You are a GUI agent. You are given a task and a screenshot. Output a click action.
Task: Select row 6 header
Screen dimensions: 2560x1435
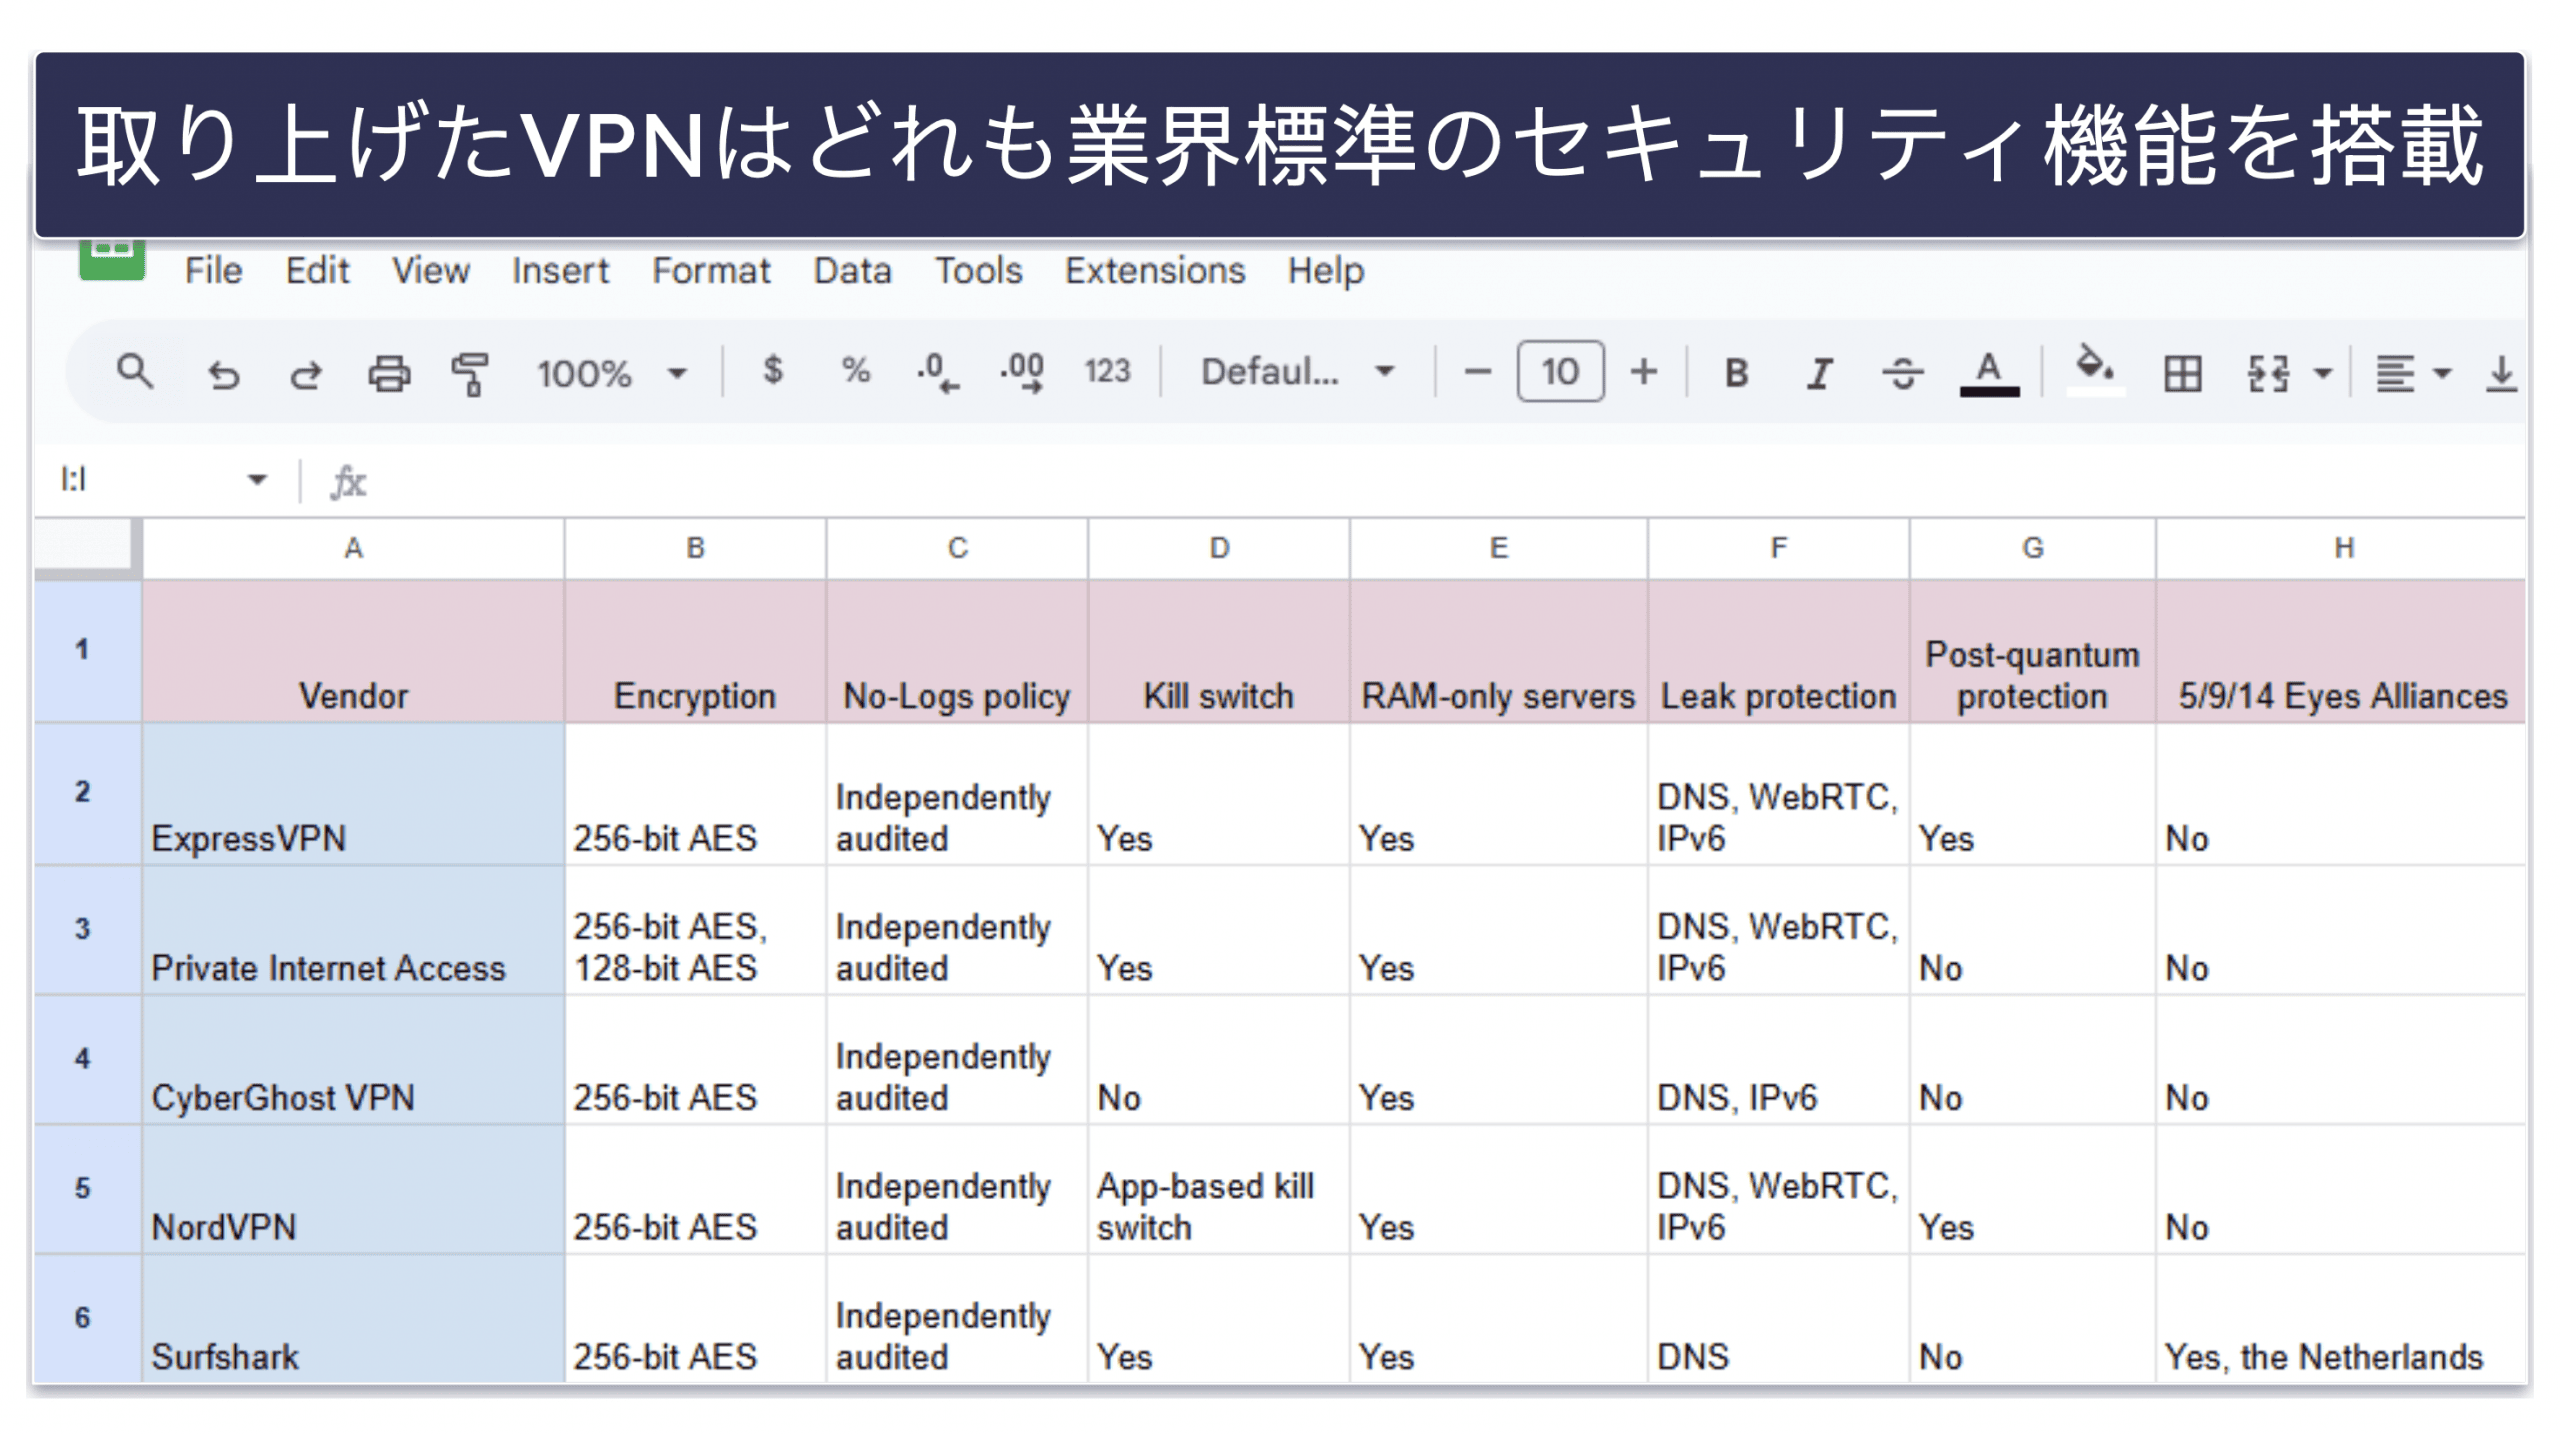coord(87,1318)
